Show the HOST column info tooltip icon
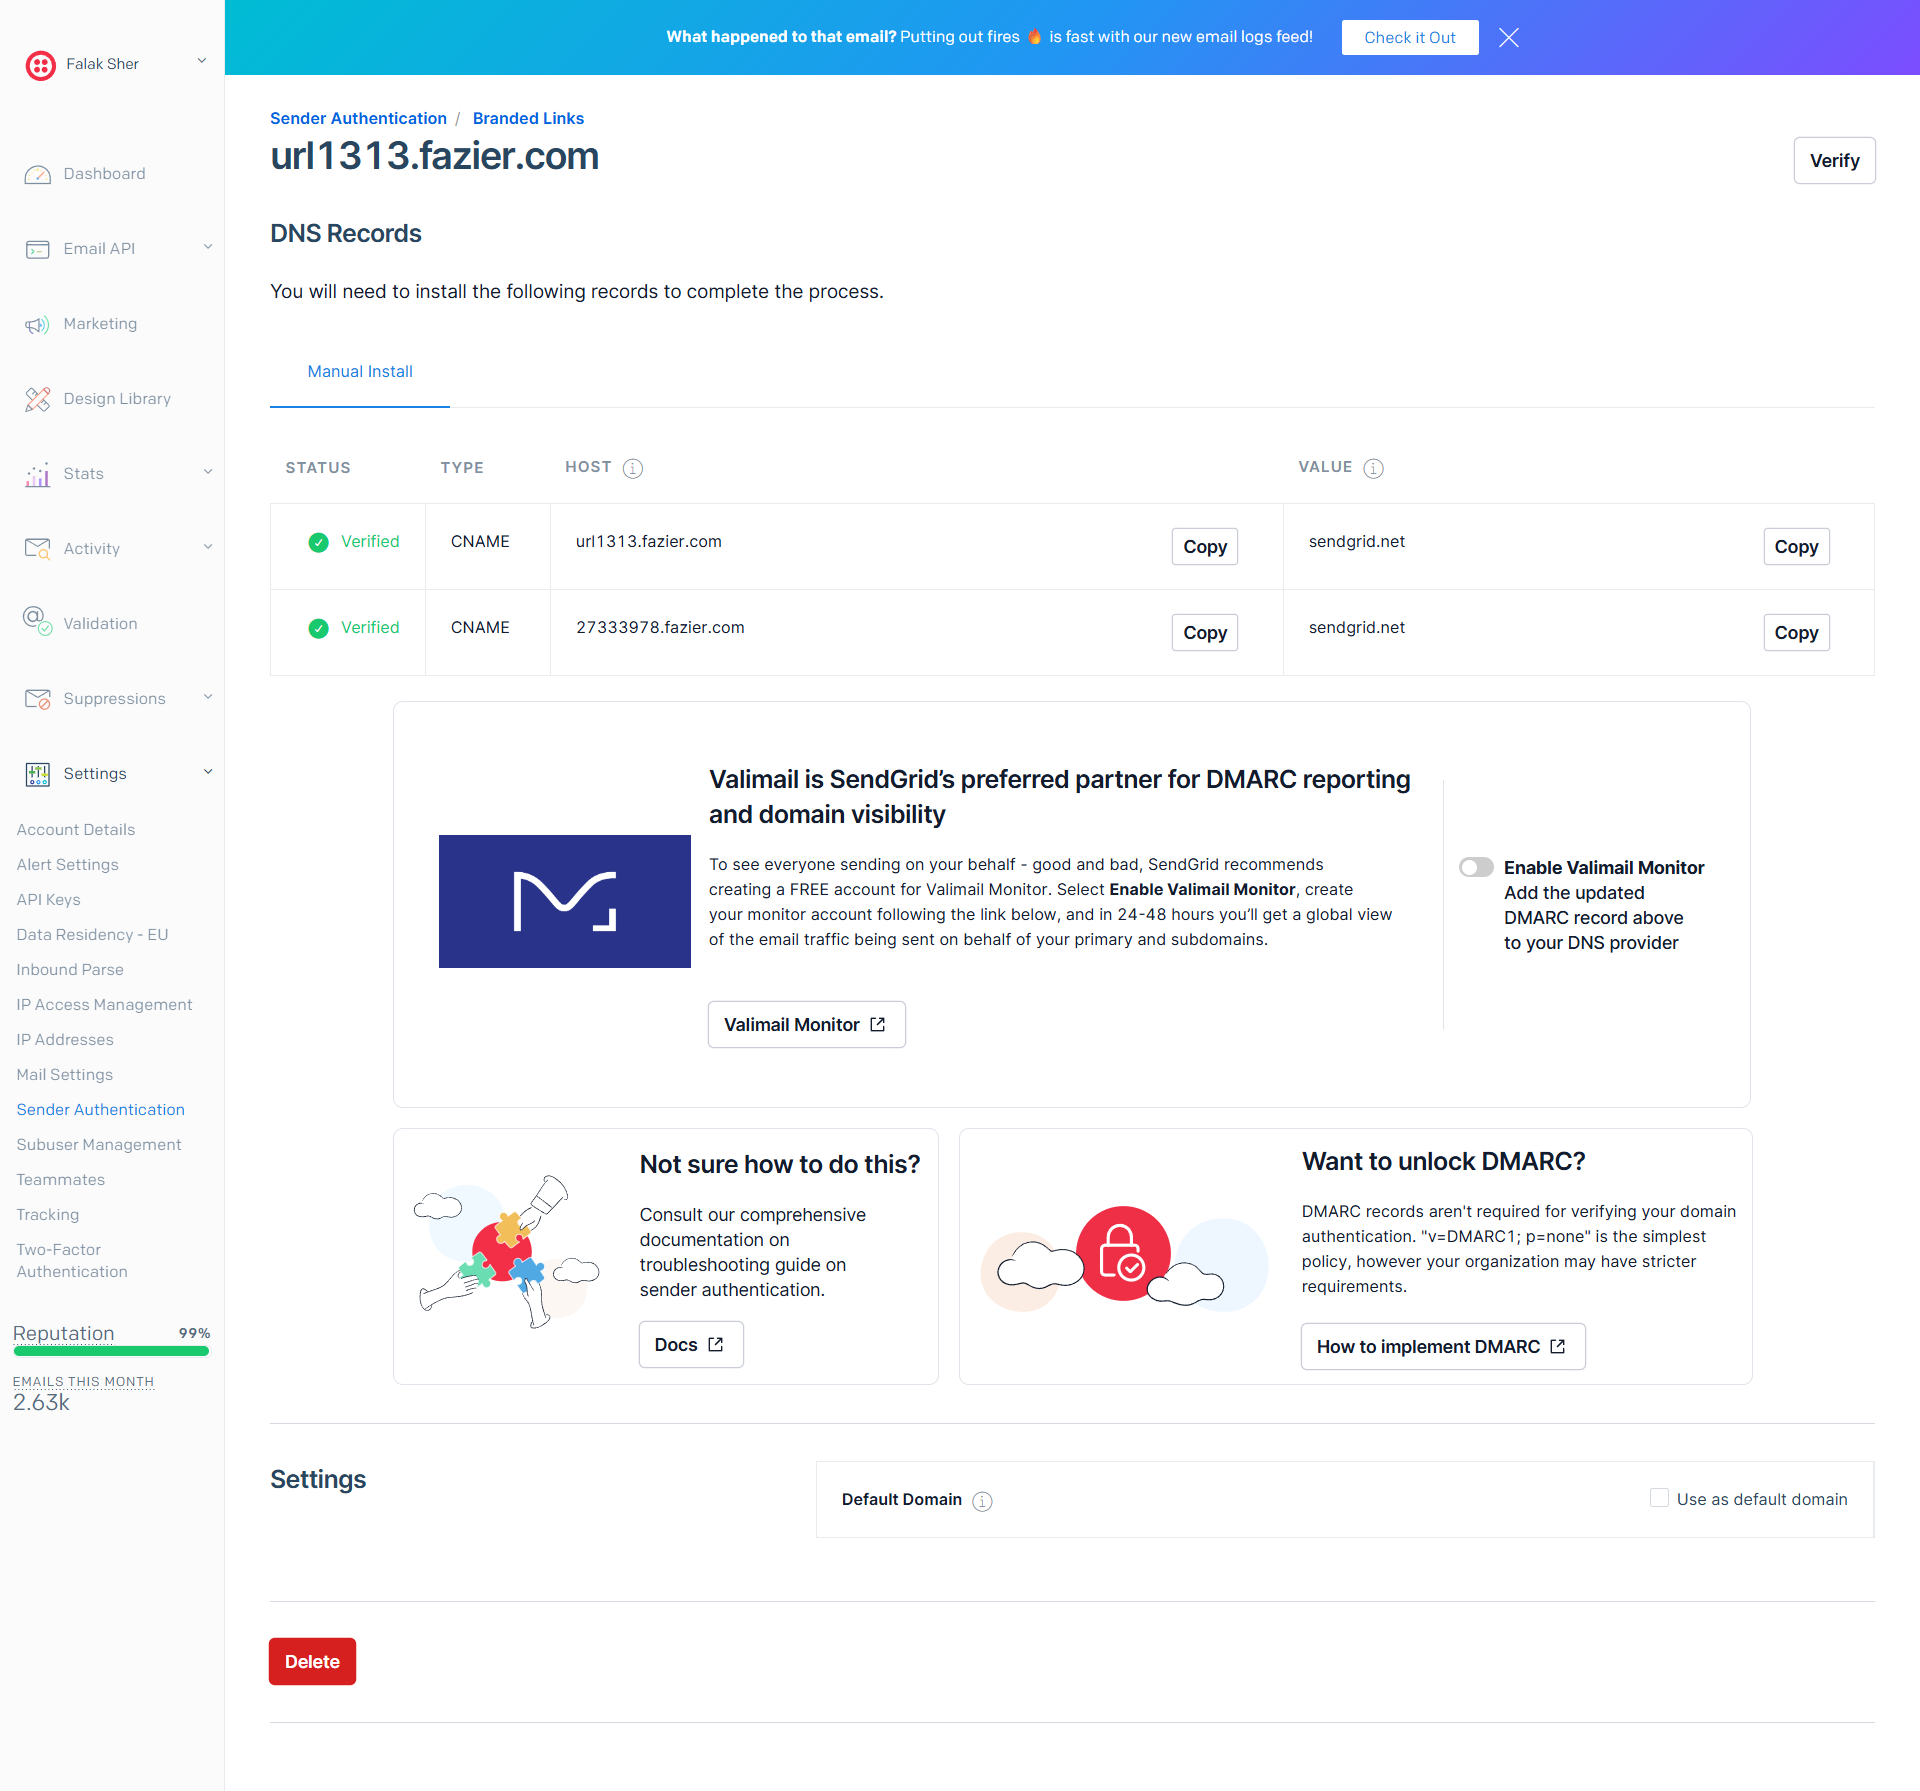 click(x=633, y=468)
